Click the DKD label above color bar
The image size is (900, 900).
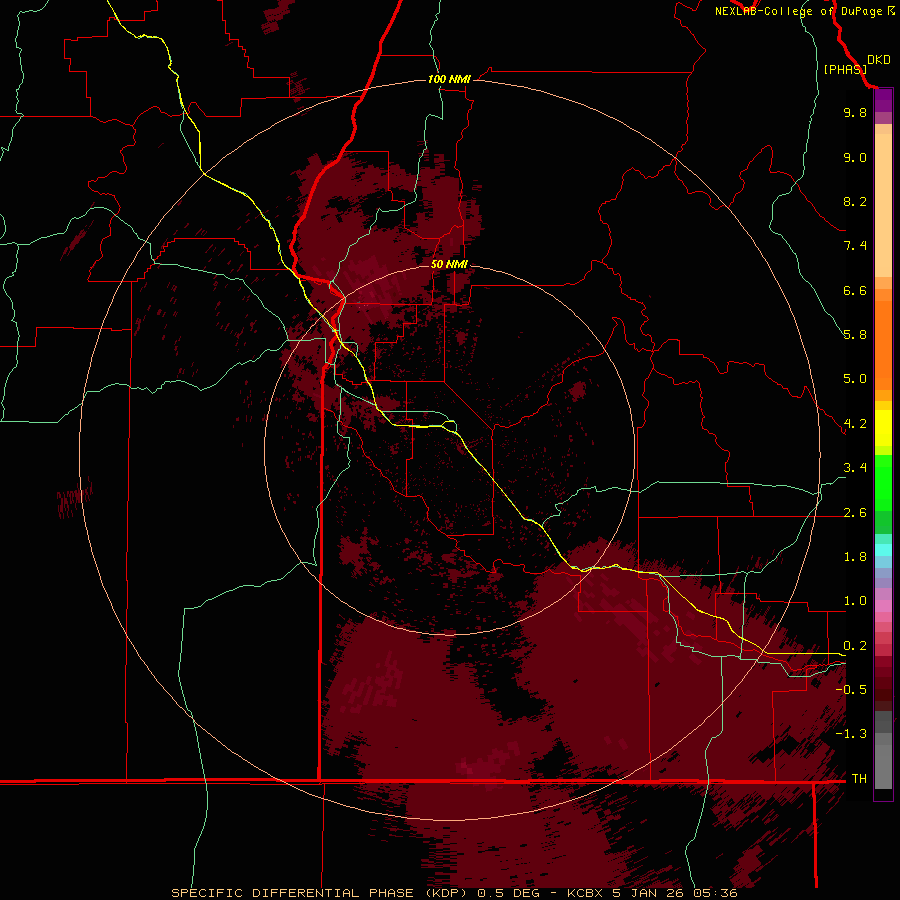click(879, 60)
